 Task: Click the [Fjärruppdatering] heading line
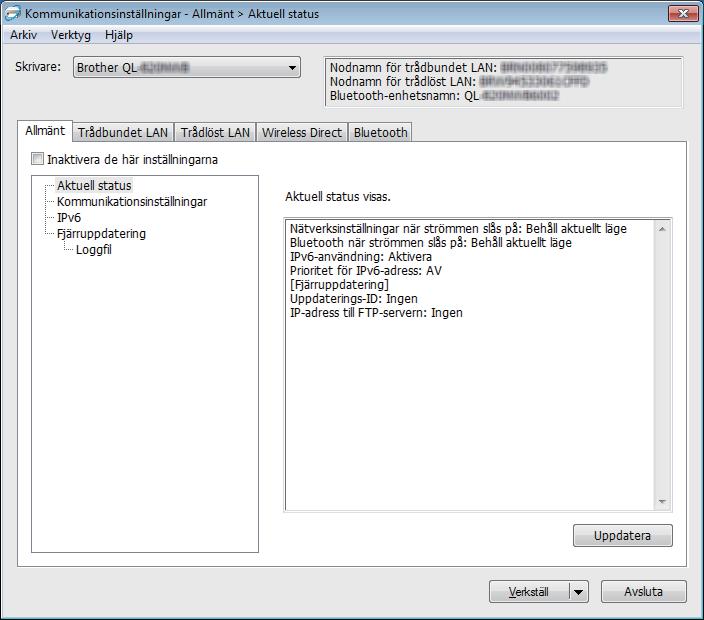click(339, 285)
